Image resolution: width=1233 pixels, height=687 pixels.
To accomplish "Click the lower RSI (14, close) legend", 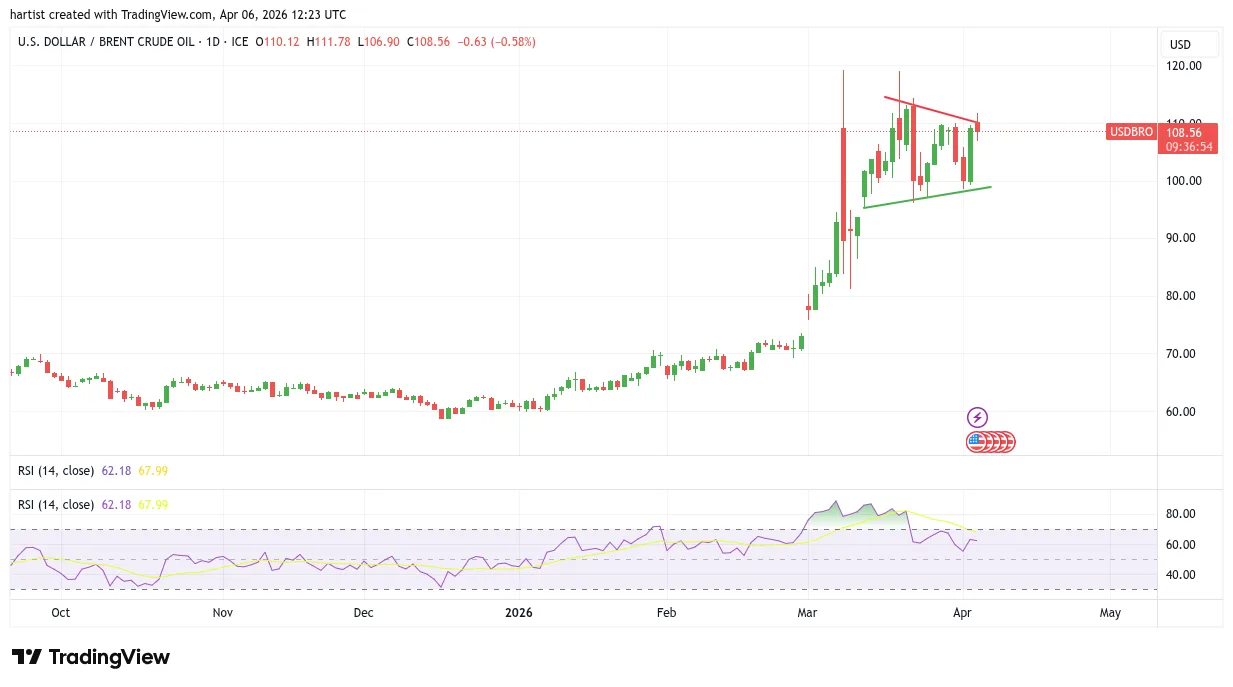I will click(56, 505).
